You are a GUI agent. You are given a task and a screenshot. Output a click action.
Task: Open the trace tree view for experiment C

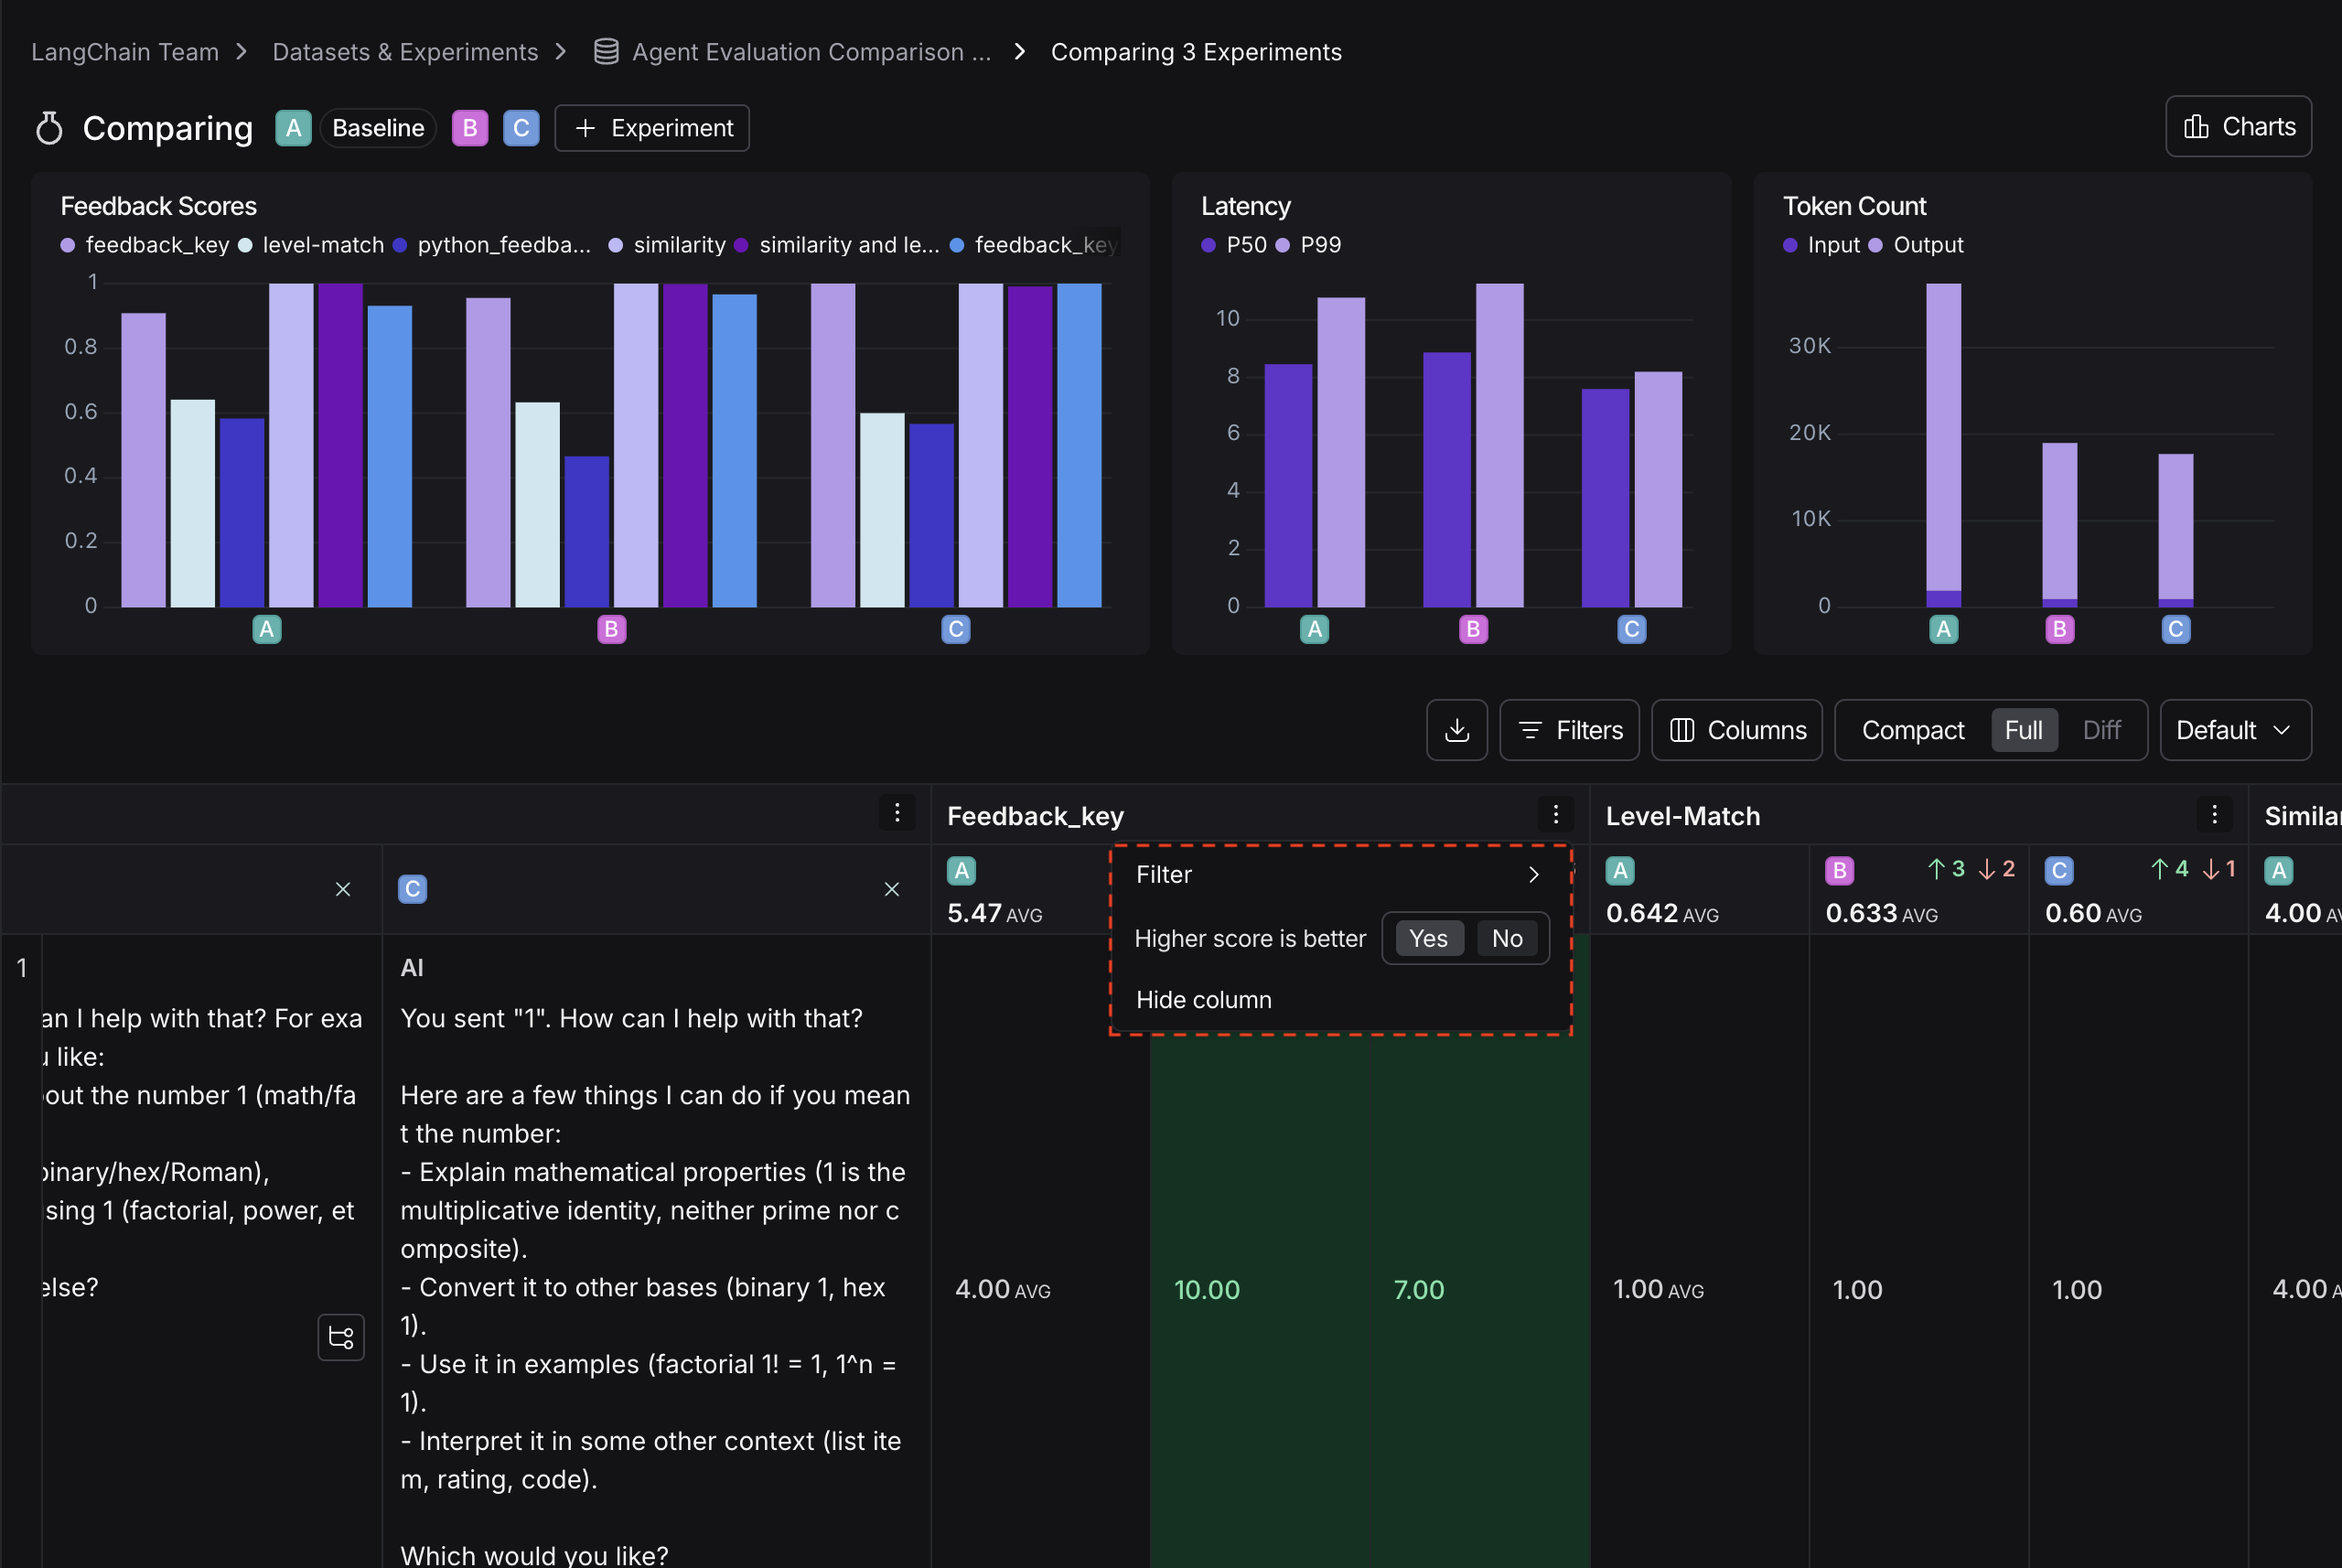(341, 1338)
